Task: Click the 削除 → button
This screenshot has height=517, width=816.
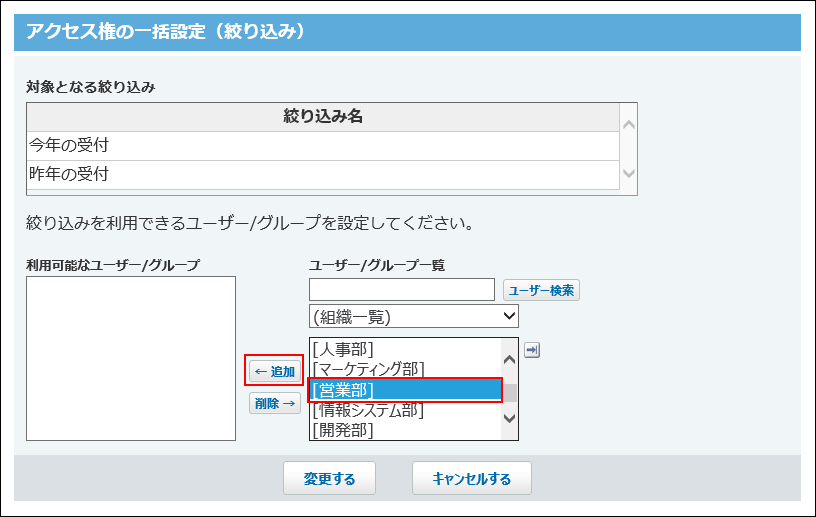Action: [x=275, y=403]
